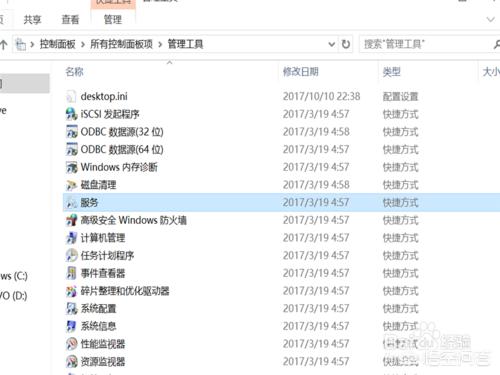
Task: Click the 磁盘清理 icon
Action: pyautogui.click(x=71, y=185)
